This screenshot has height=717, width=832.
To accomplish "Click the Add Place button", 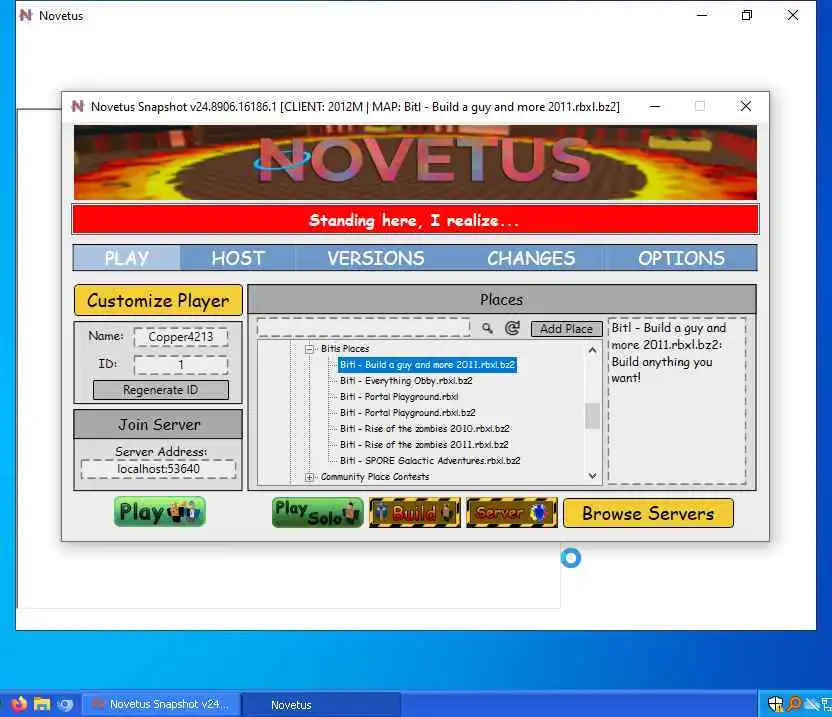I will click(x=566, y=329).
